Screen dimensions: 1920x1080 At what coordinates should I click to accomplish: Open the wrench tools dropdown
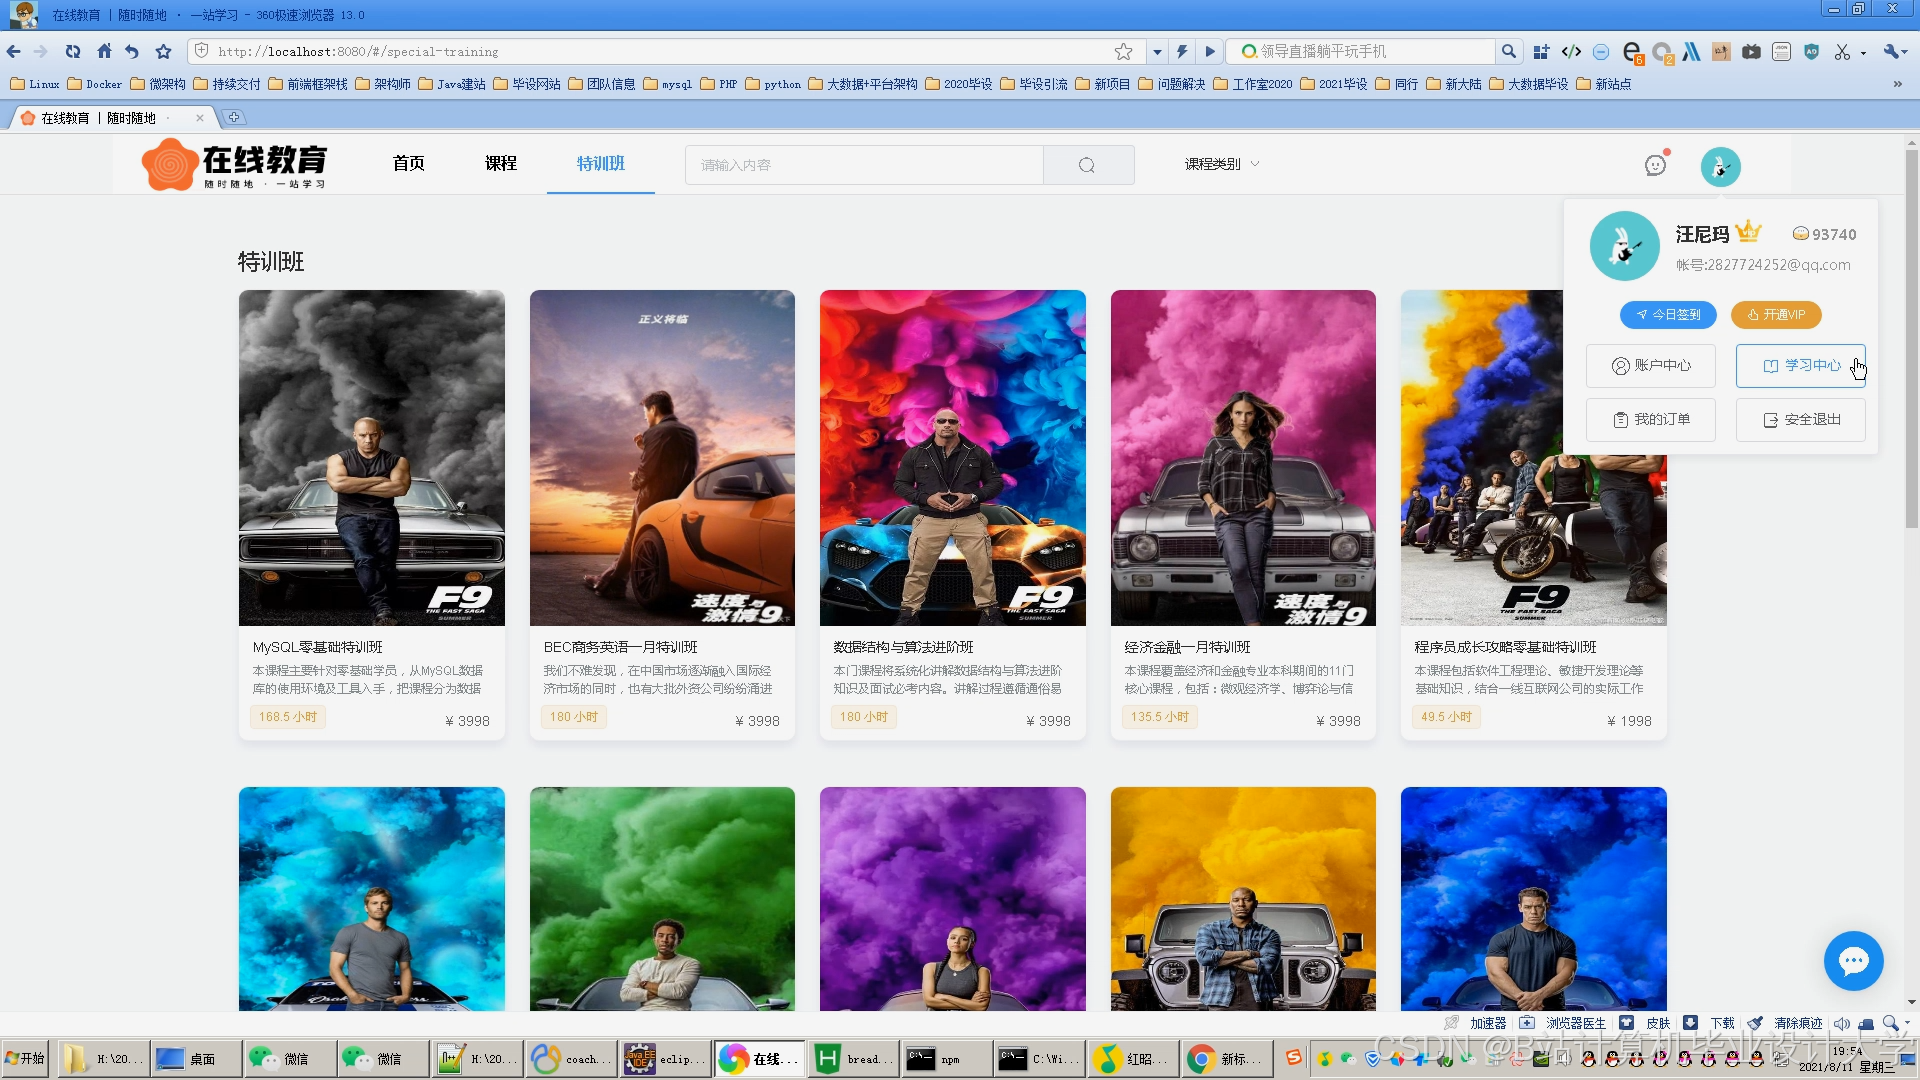[1896, 51]
